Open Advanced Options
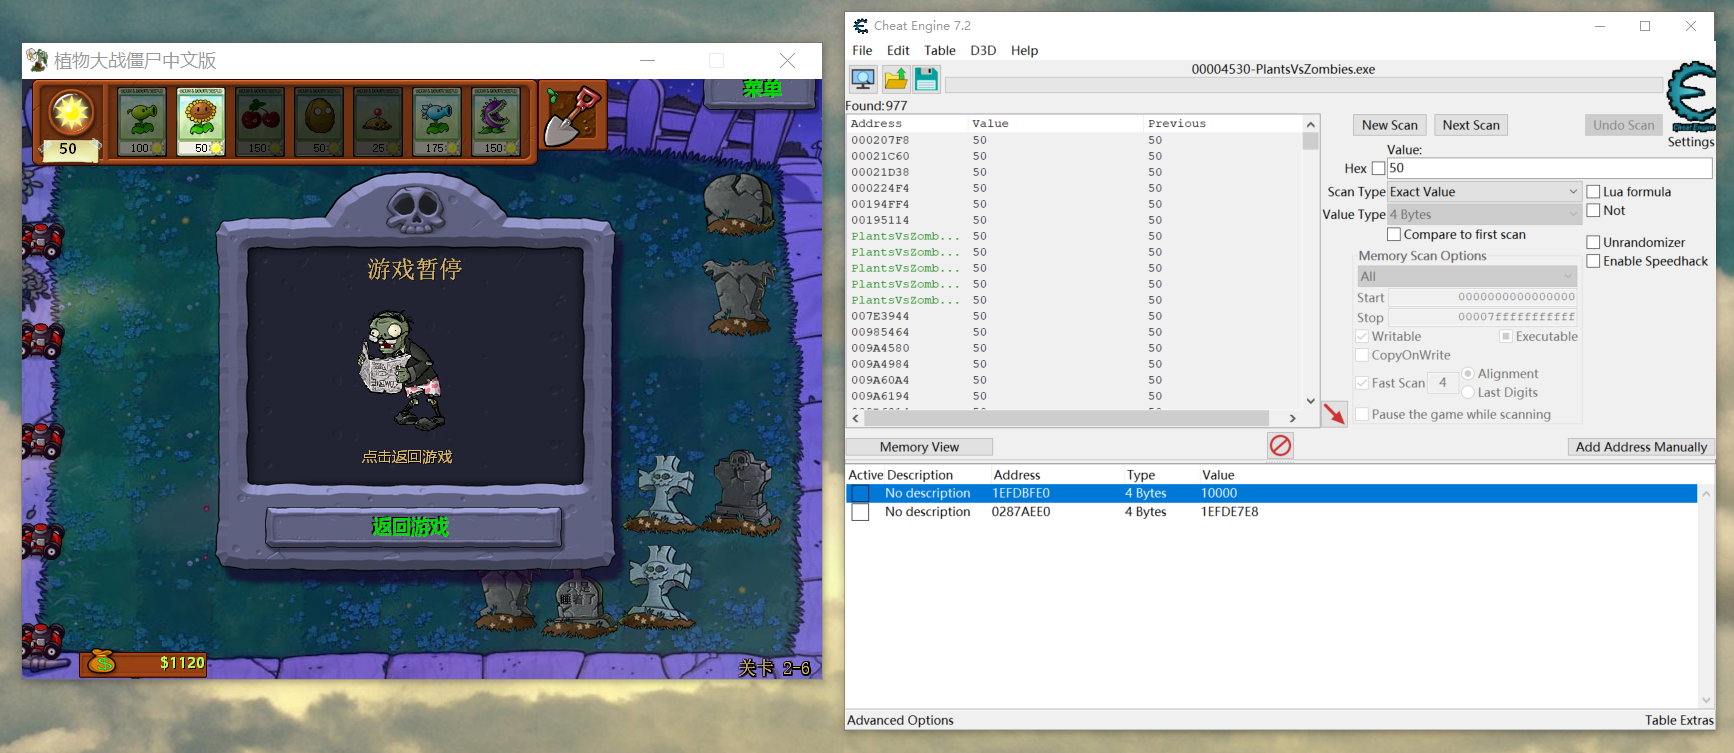1734x753 pixels. tap(900, 720)
